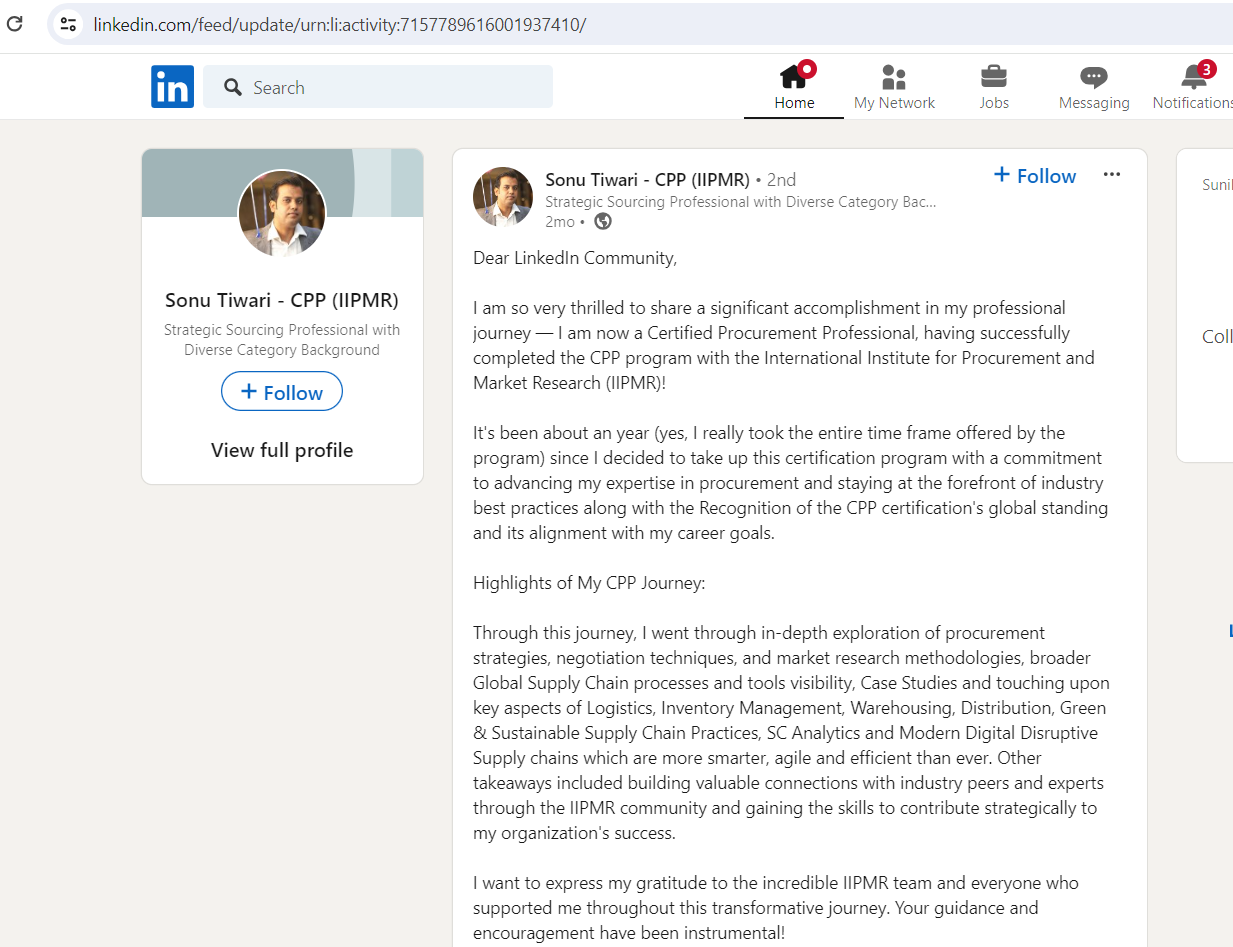Screen dimensions: 1233x947
Task: Click sidebar name Sonu Tiwari - CPP (IIPMR)
Action: [x=282, y=300]
